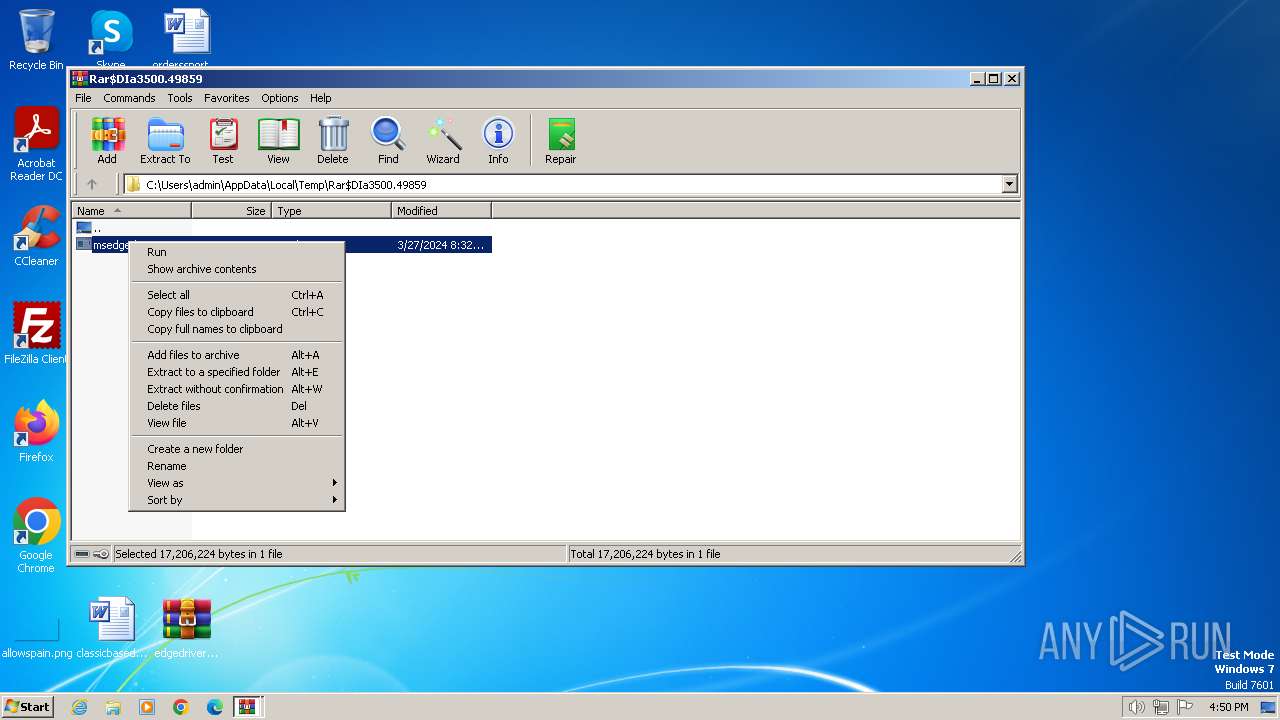Open Chrome from the taskbar

click(x=181, y=707)
